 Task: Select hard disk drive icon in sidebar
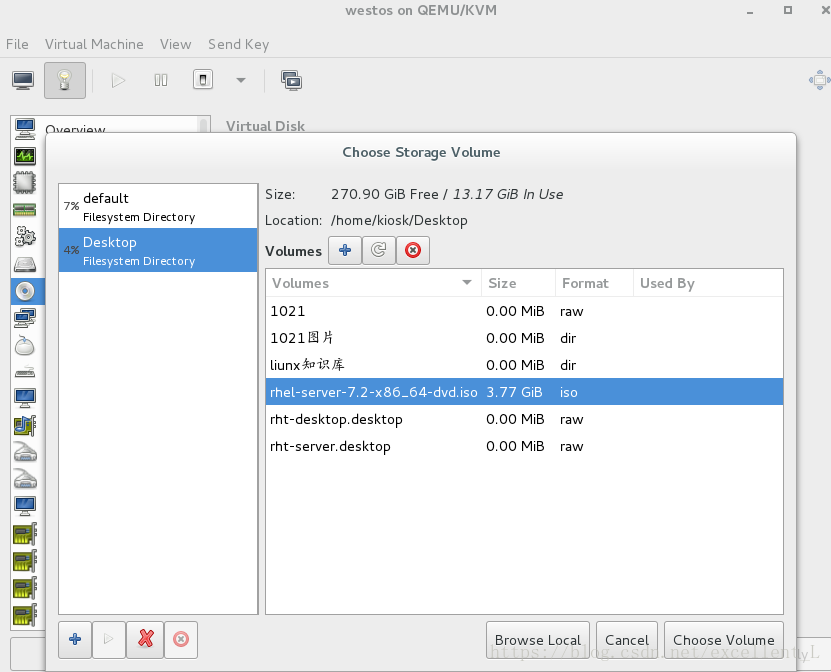25,264
